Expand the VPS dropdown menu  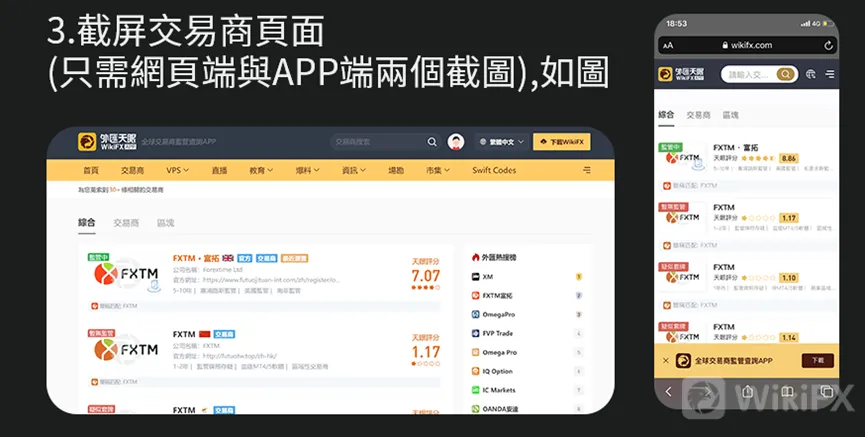pos(178,170)
